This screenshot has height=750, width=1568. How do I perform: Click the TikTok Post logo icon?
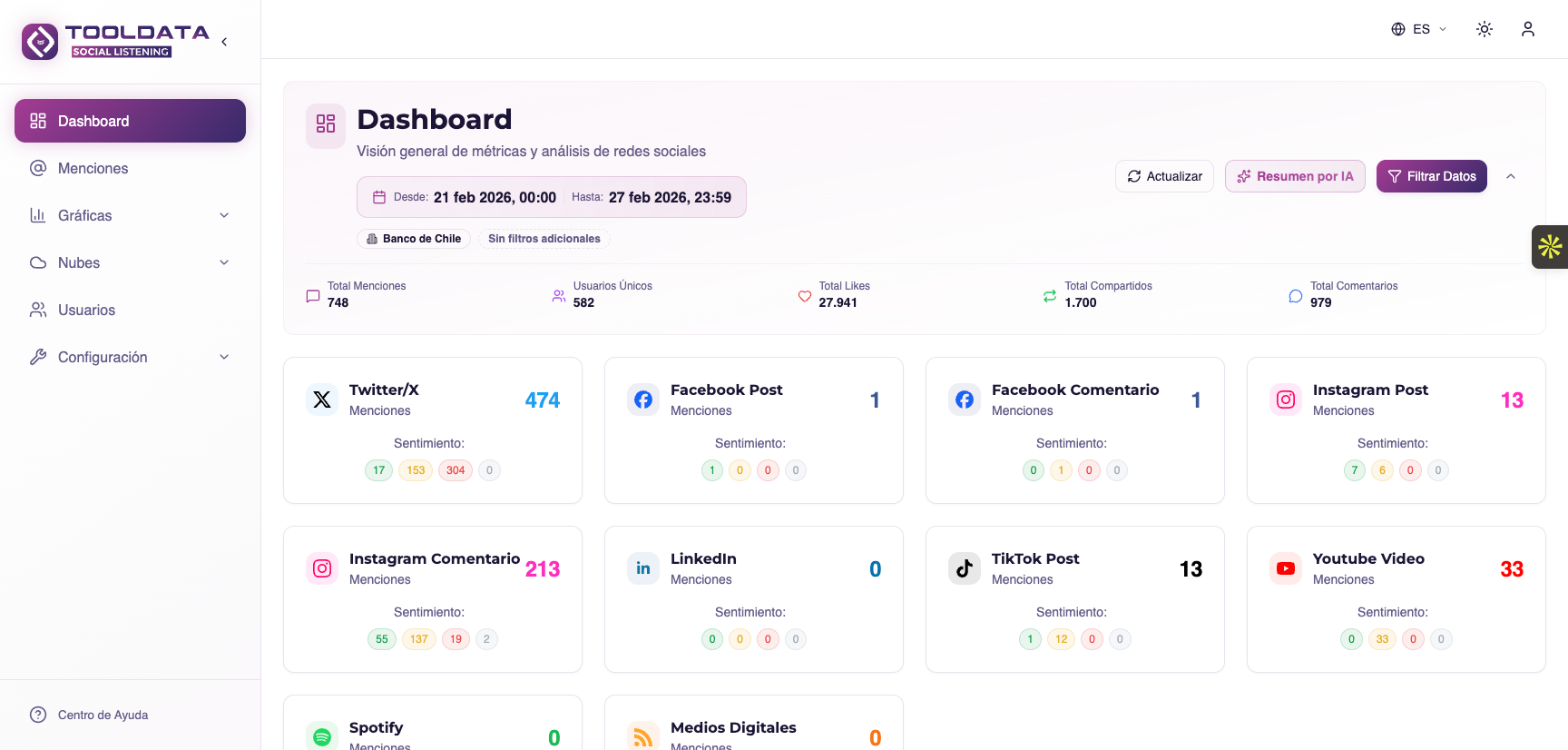pos(965,569)
